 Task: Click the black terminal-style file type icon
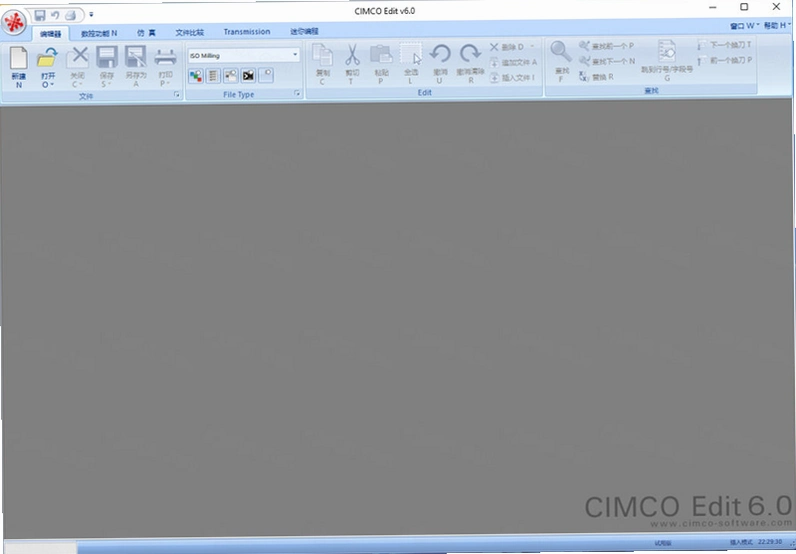coord(248,76)
